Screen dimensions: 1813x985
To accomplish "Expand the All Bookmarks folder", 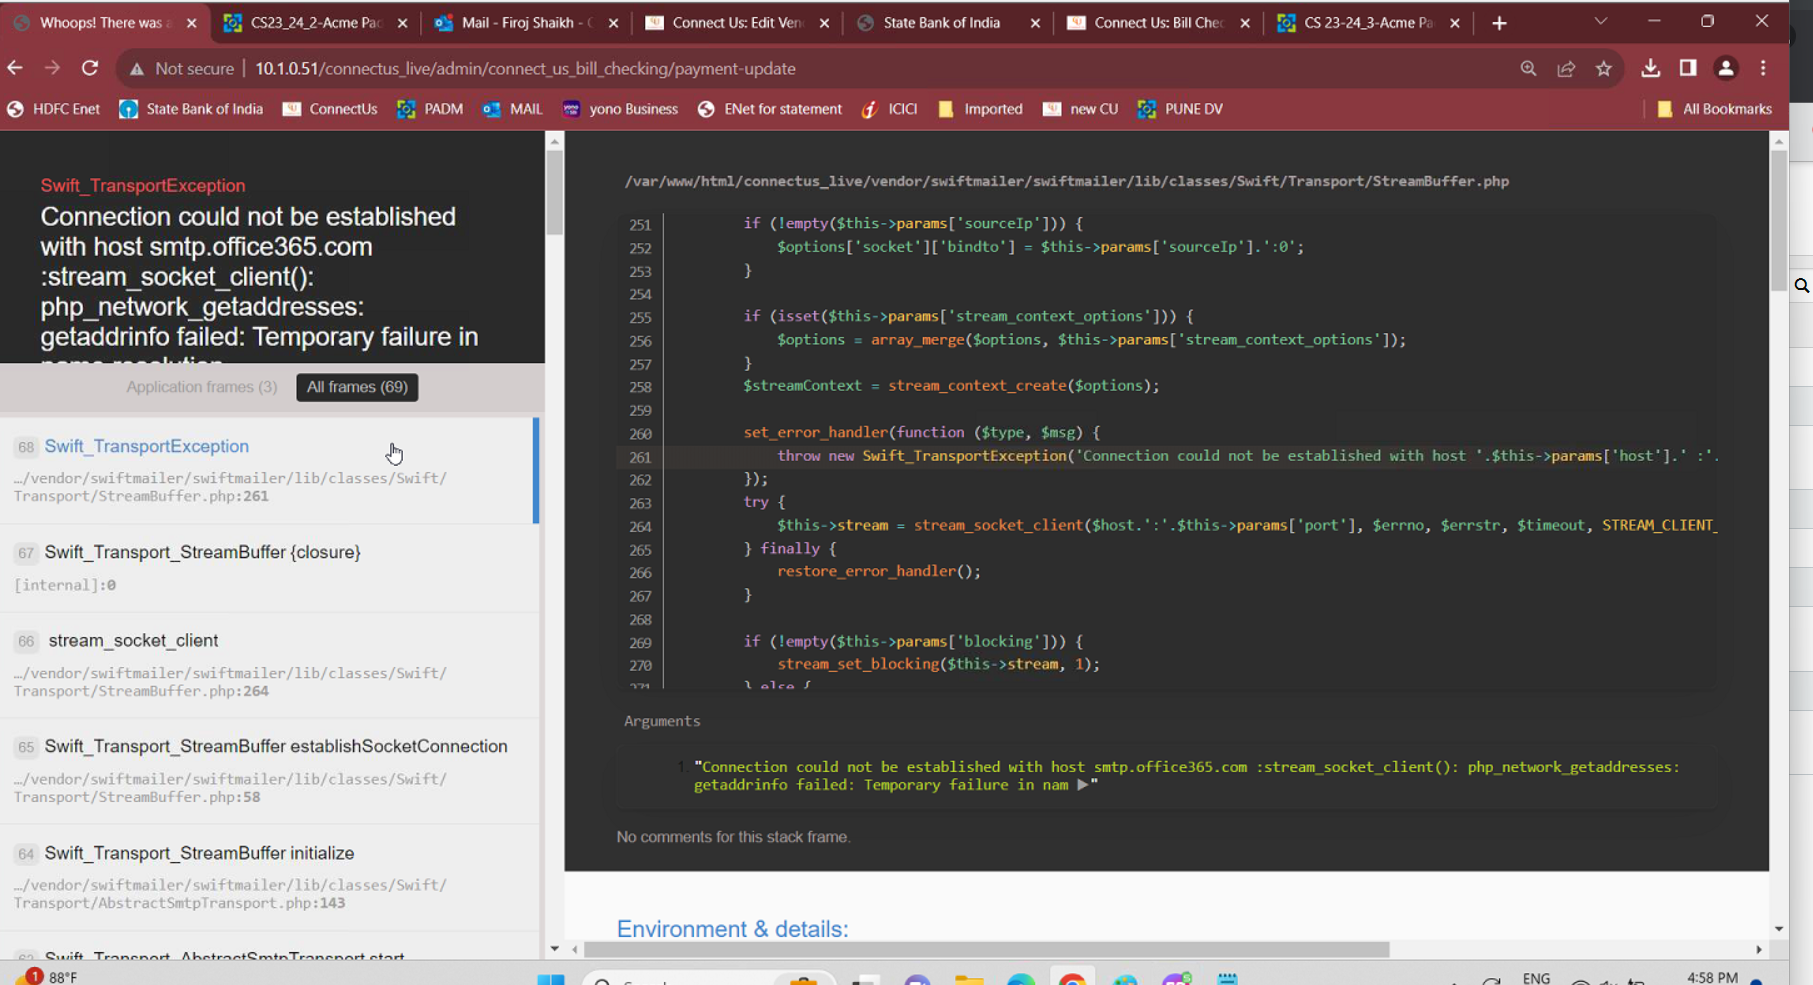I will tap(1714, 109).
